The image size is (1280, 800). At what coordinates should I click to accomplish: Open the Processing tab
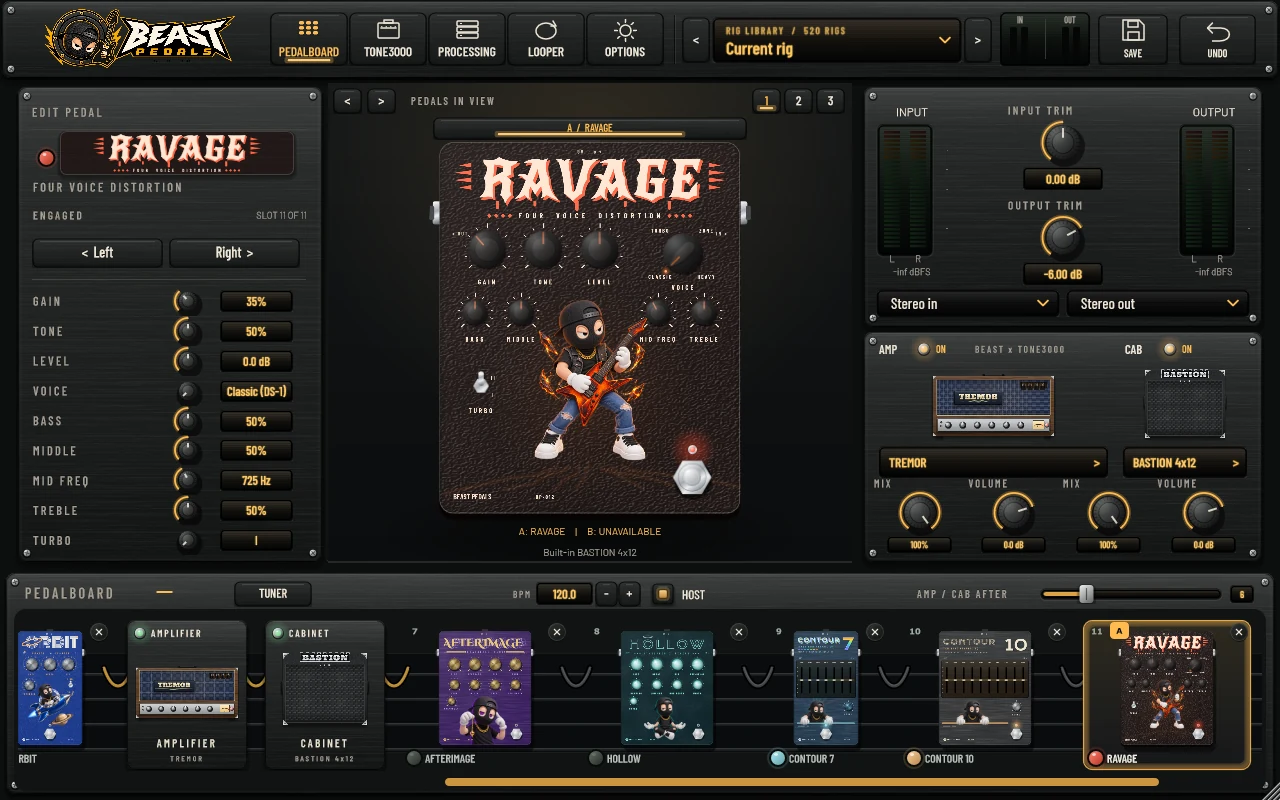pyautogui.click(x=467, y=39)
